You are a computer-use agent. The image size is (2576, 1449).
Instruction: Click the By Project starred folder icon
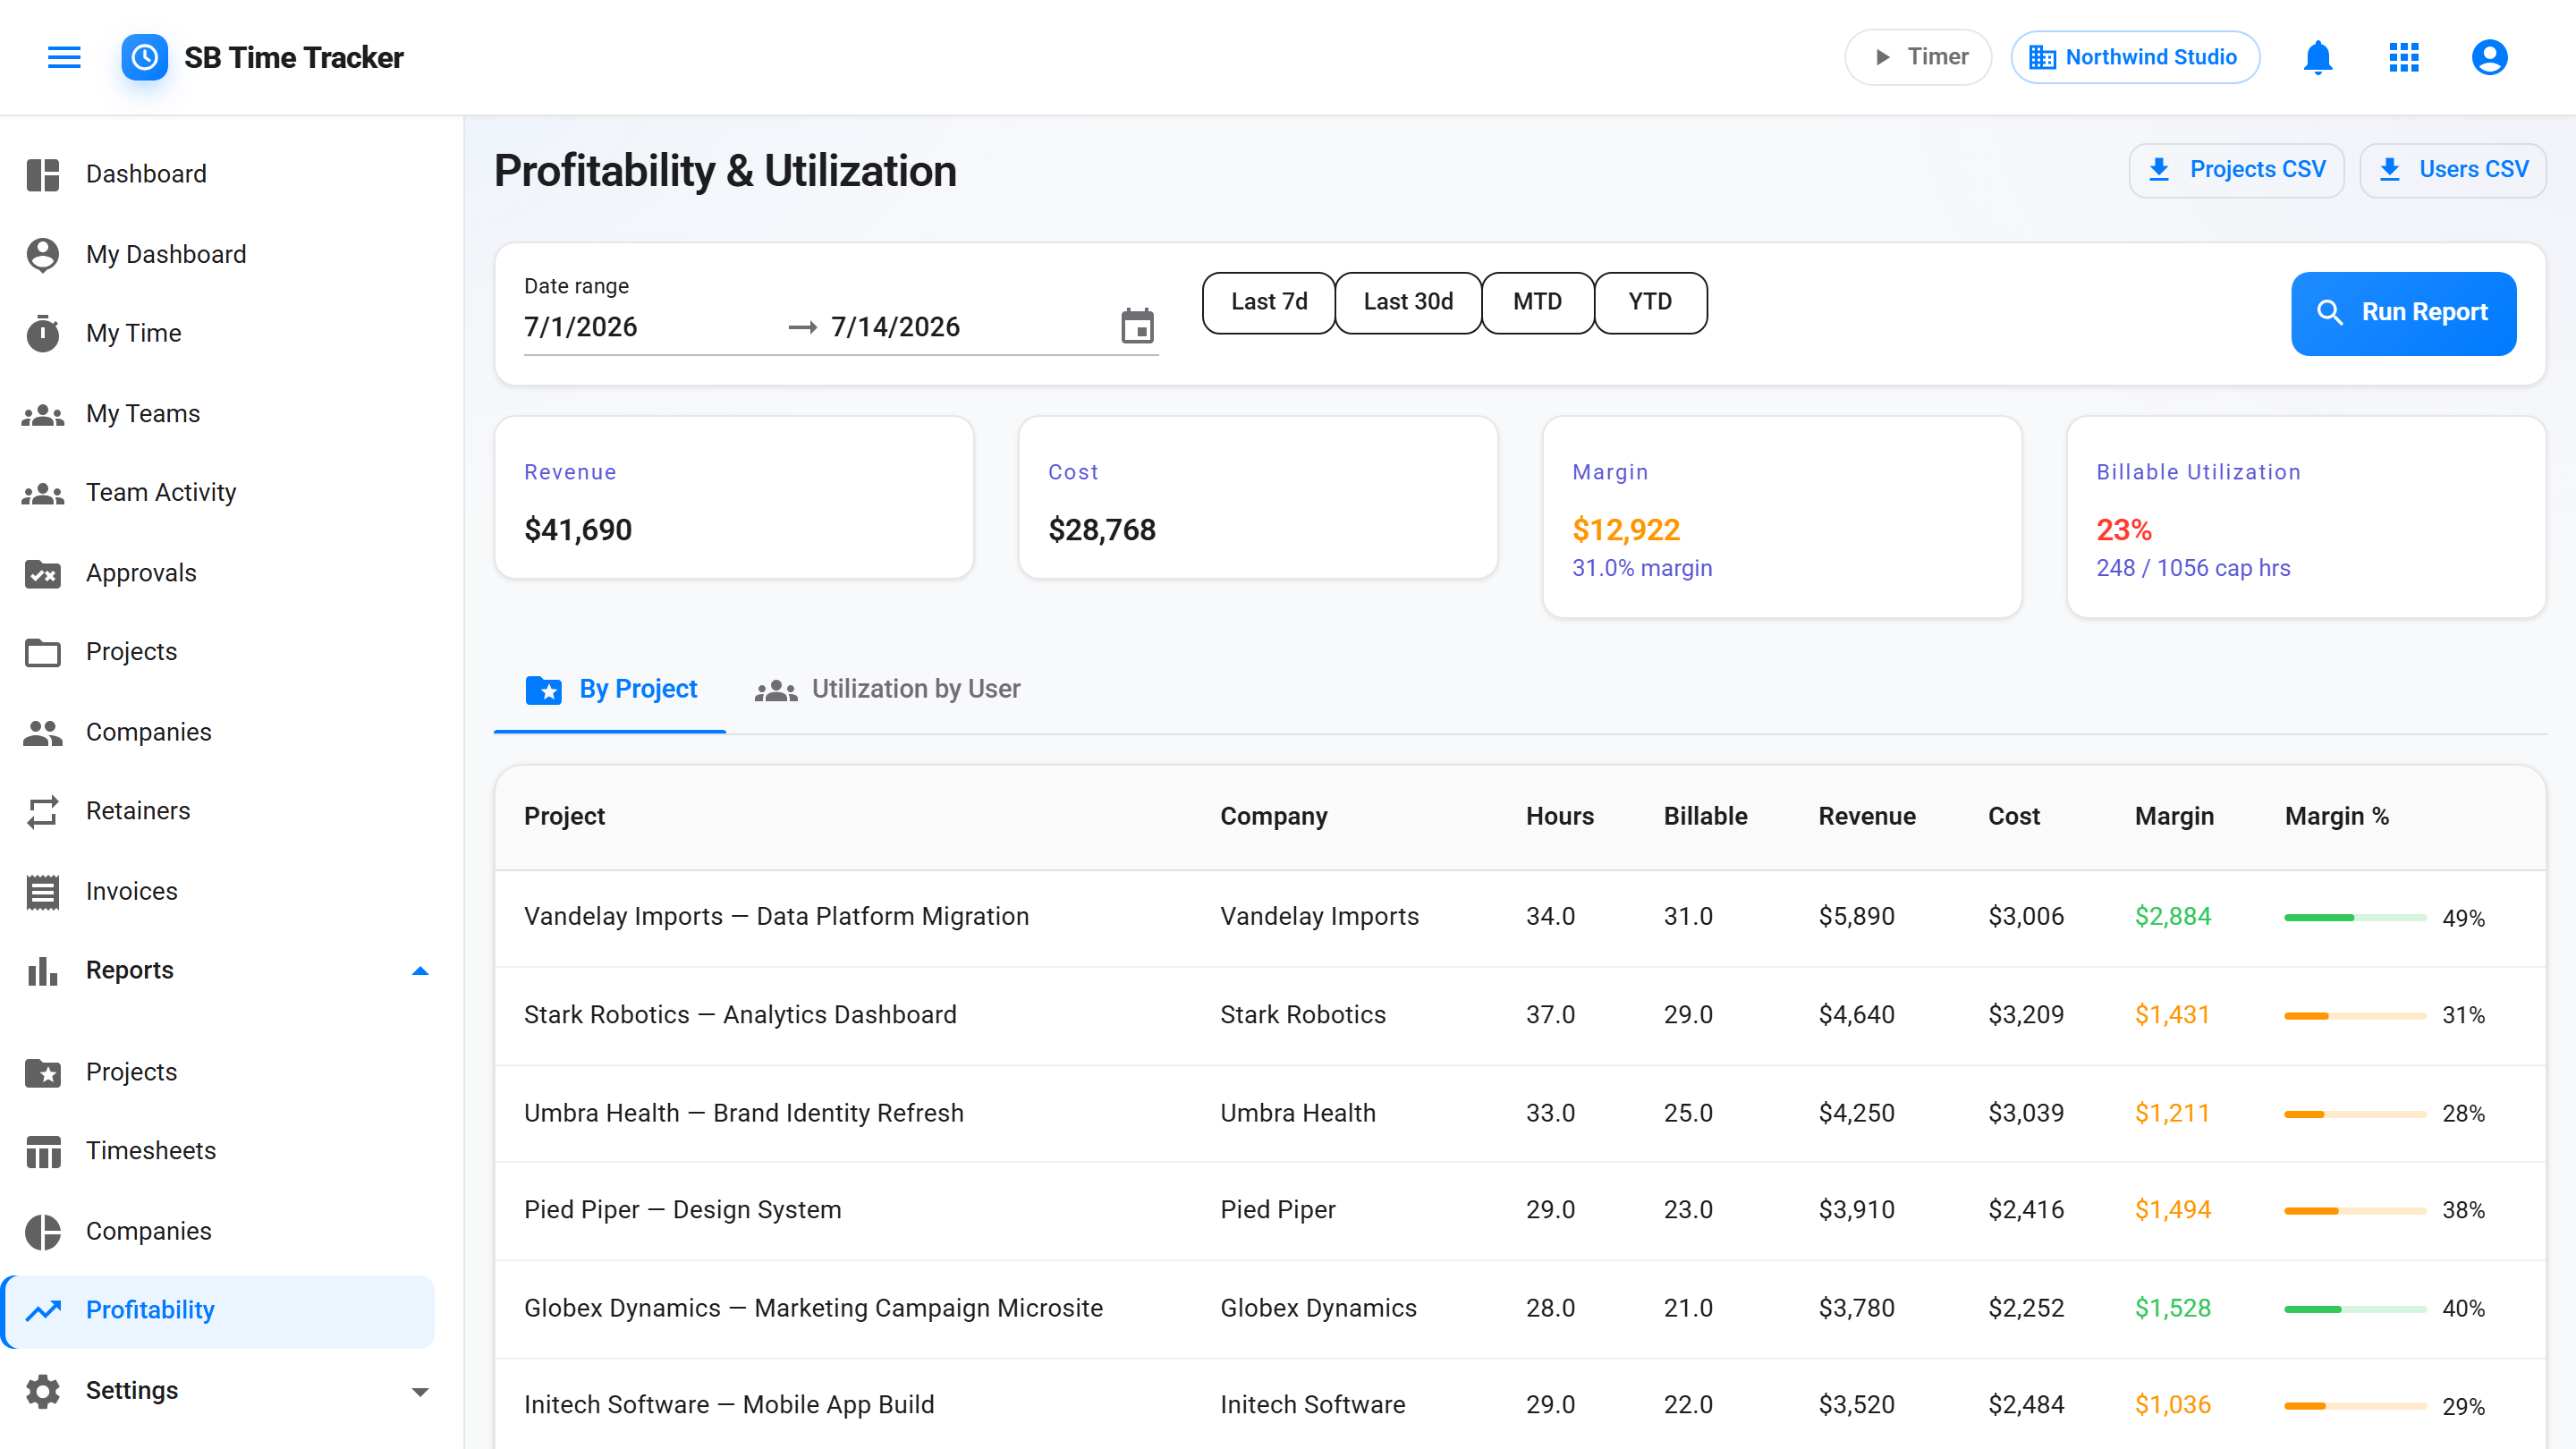[x=543, y=689]
